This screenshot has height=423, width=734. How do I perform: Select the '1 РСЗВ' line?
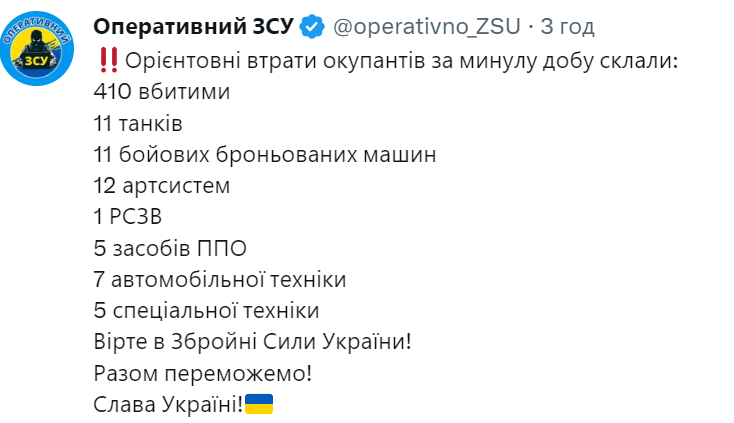[128, 217]
